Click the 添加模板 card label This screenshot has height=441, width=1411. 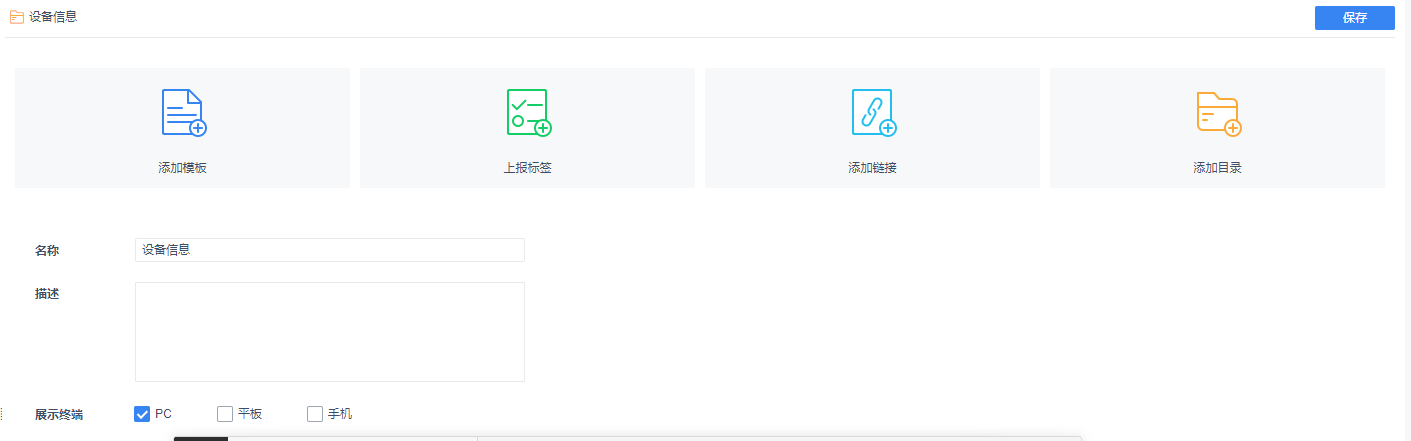[182, 168]
